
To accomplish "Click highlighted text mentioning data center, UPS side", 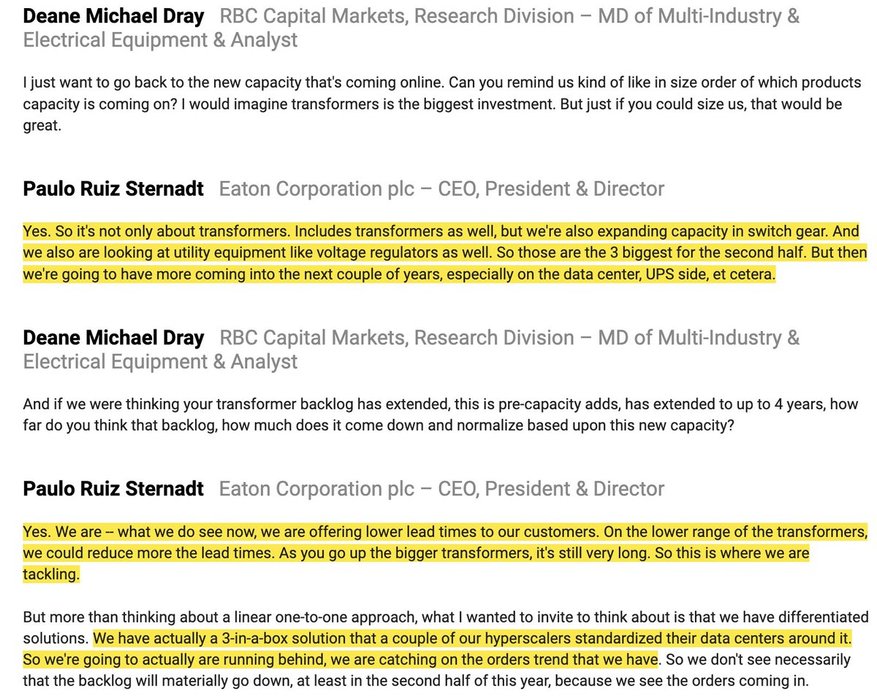I will (x=399, y=275).
